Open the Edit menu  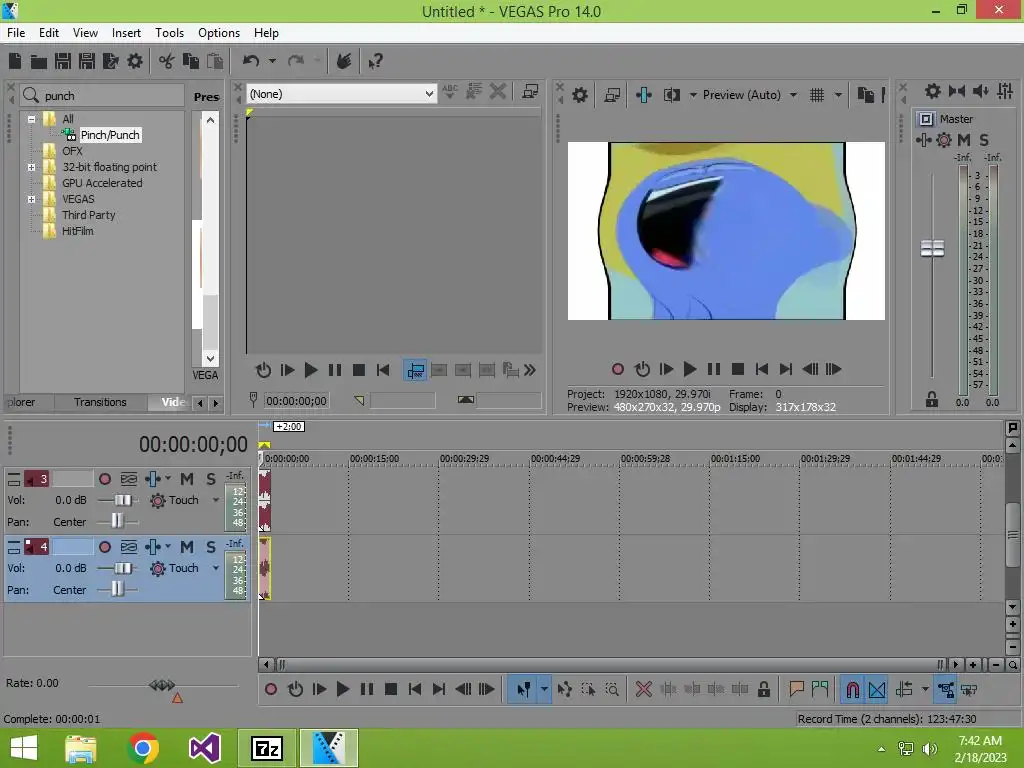[x=48, y=33]
